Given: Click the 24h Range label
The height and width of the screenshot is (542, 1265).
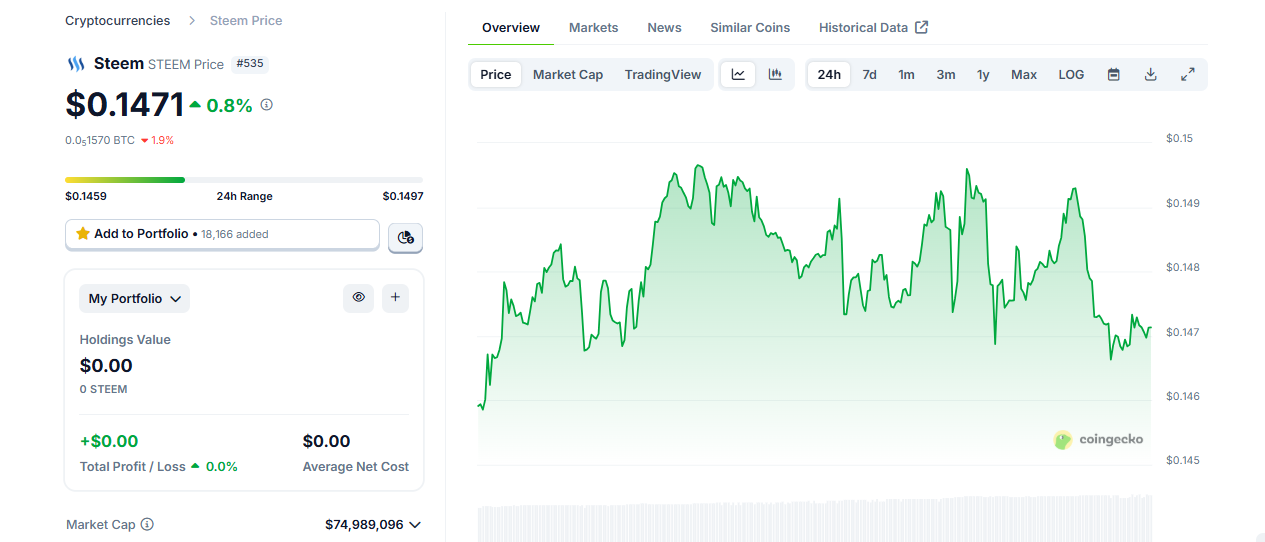Looking at the screenshot, I should tap(244, 196).
